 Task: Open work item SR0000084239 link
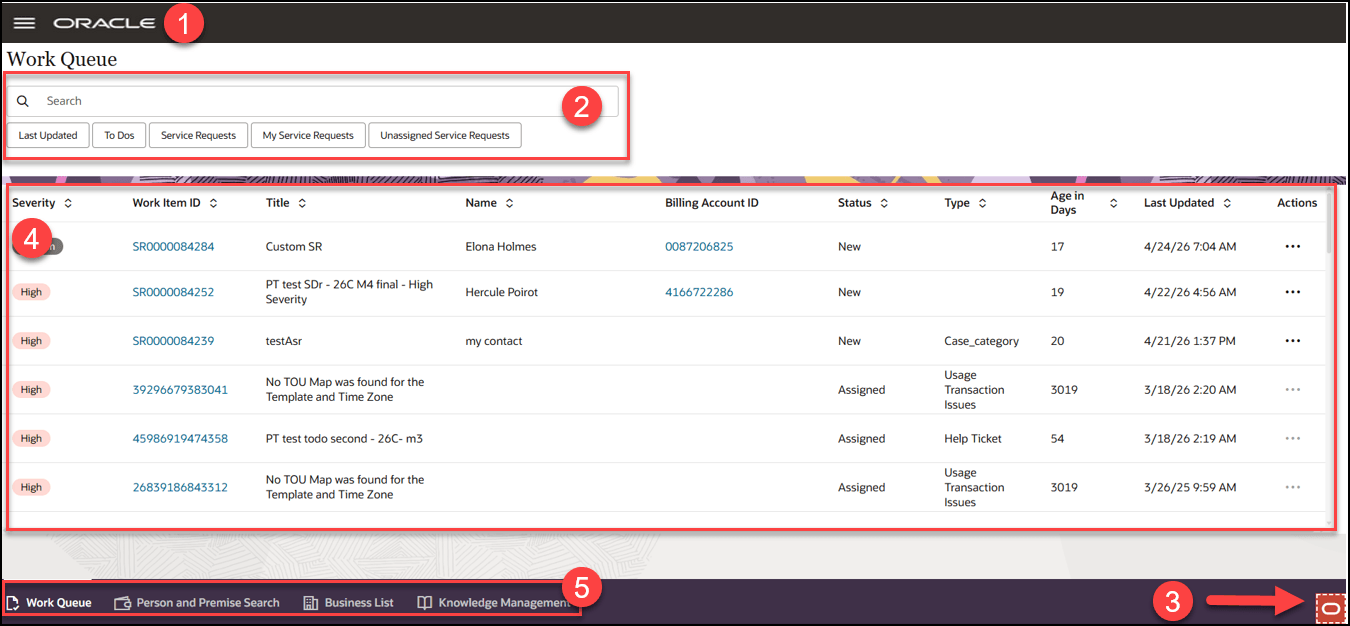coord(173,341)
